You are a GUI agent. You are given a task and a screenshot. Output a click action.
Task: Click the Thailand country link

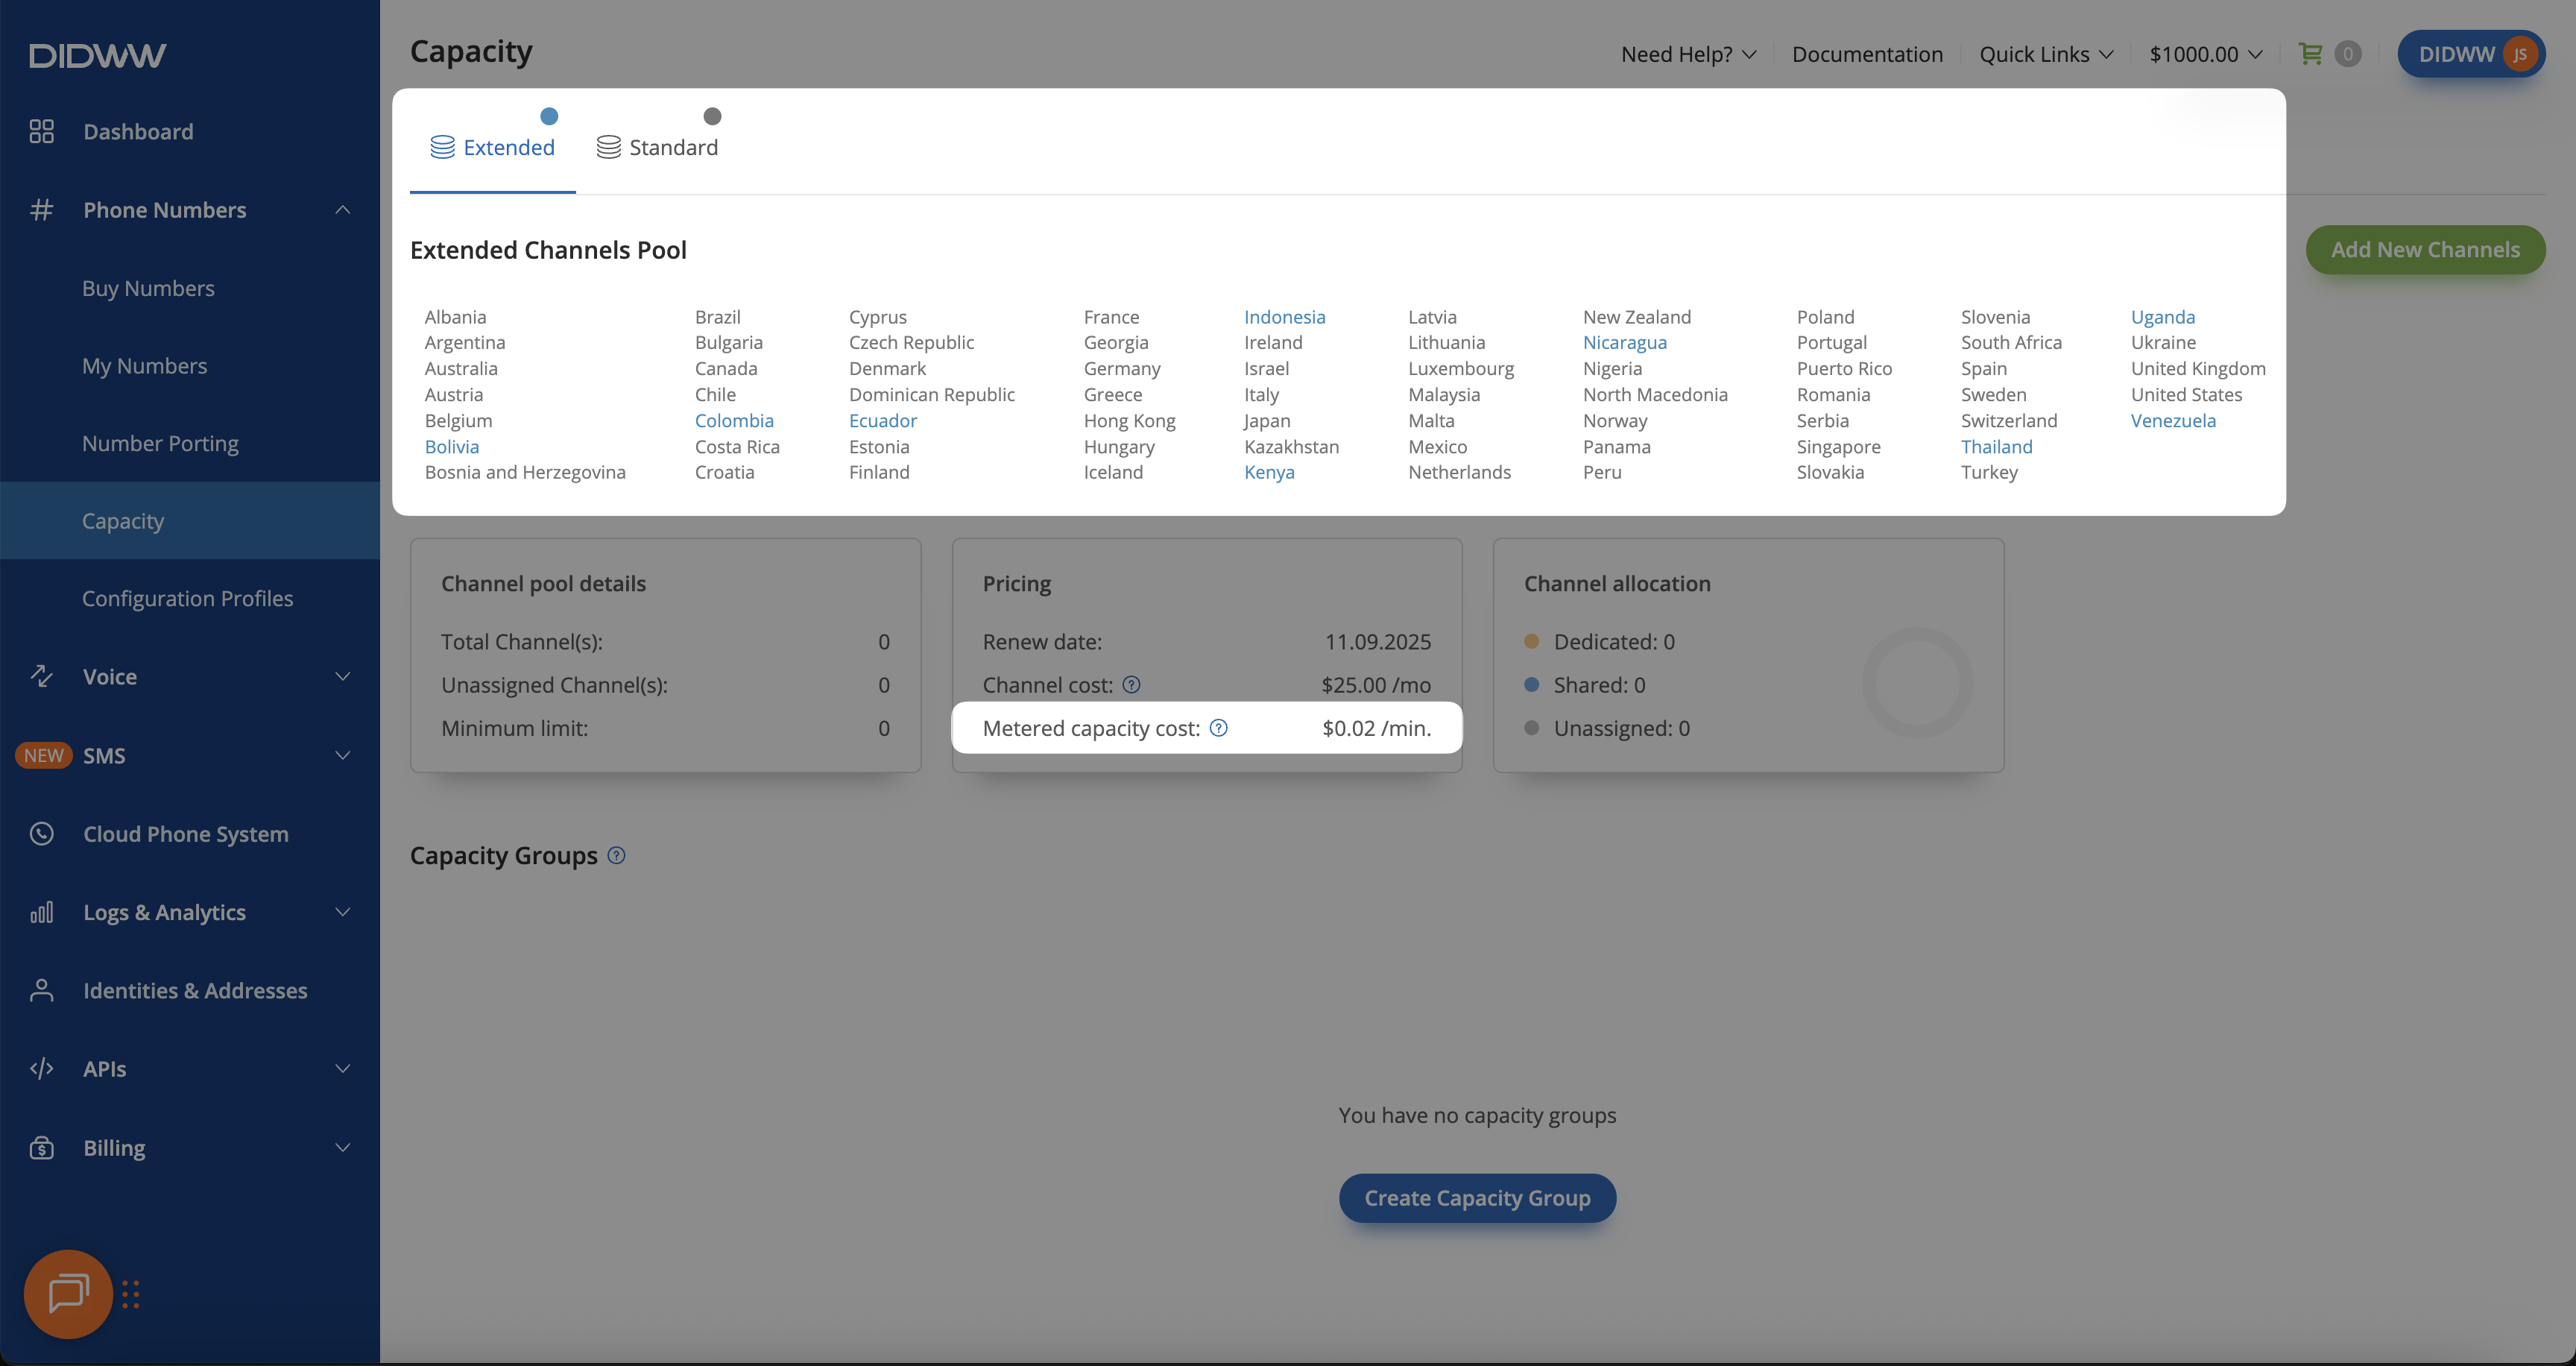coord(1996,446)
